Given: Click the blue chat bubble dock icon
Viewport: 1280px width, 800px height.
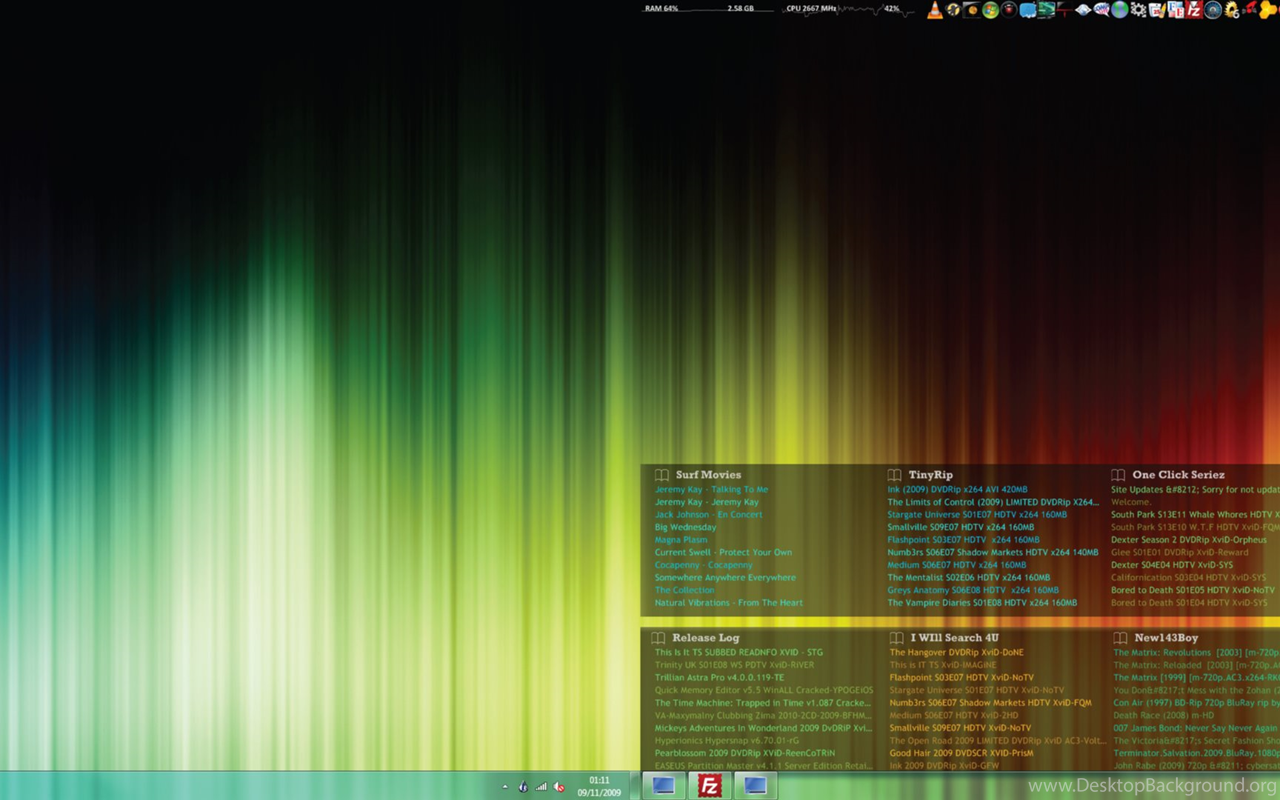Looking at the screenshot, I should point(1027,10).
